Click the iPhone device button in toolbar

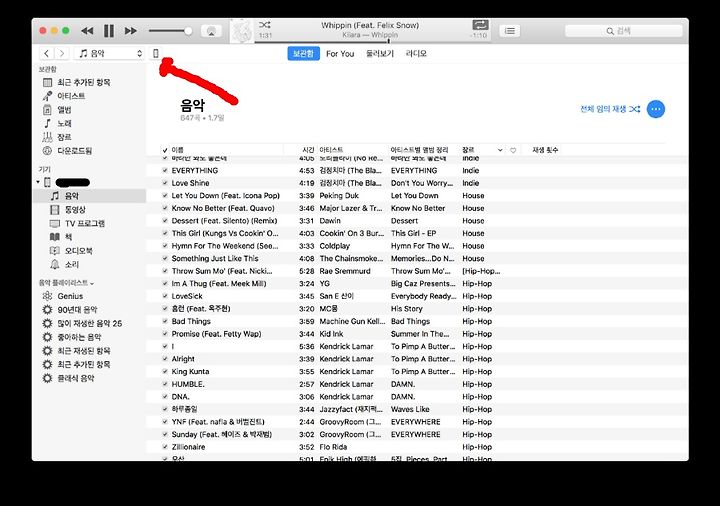coord(156,53)
